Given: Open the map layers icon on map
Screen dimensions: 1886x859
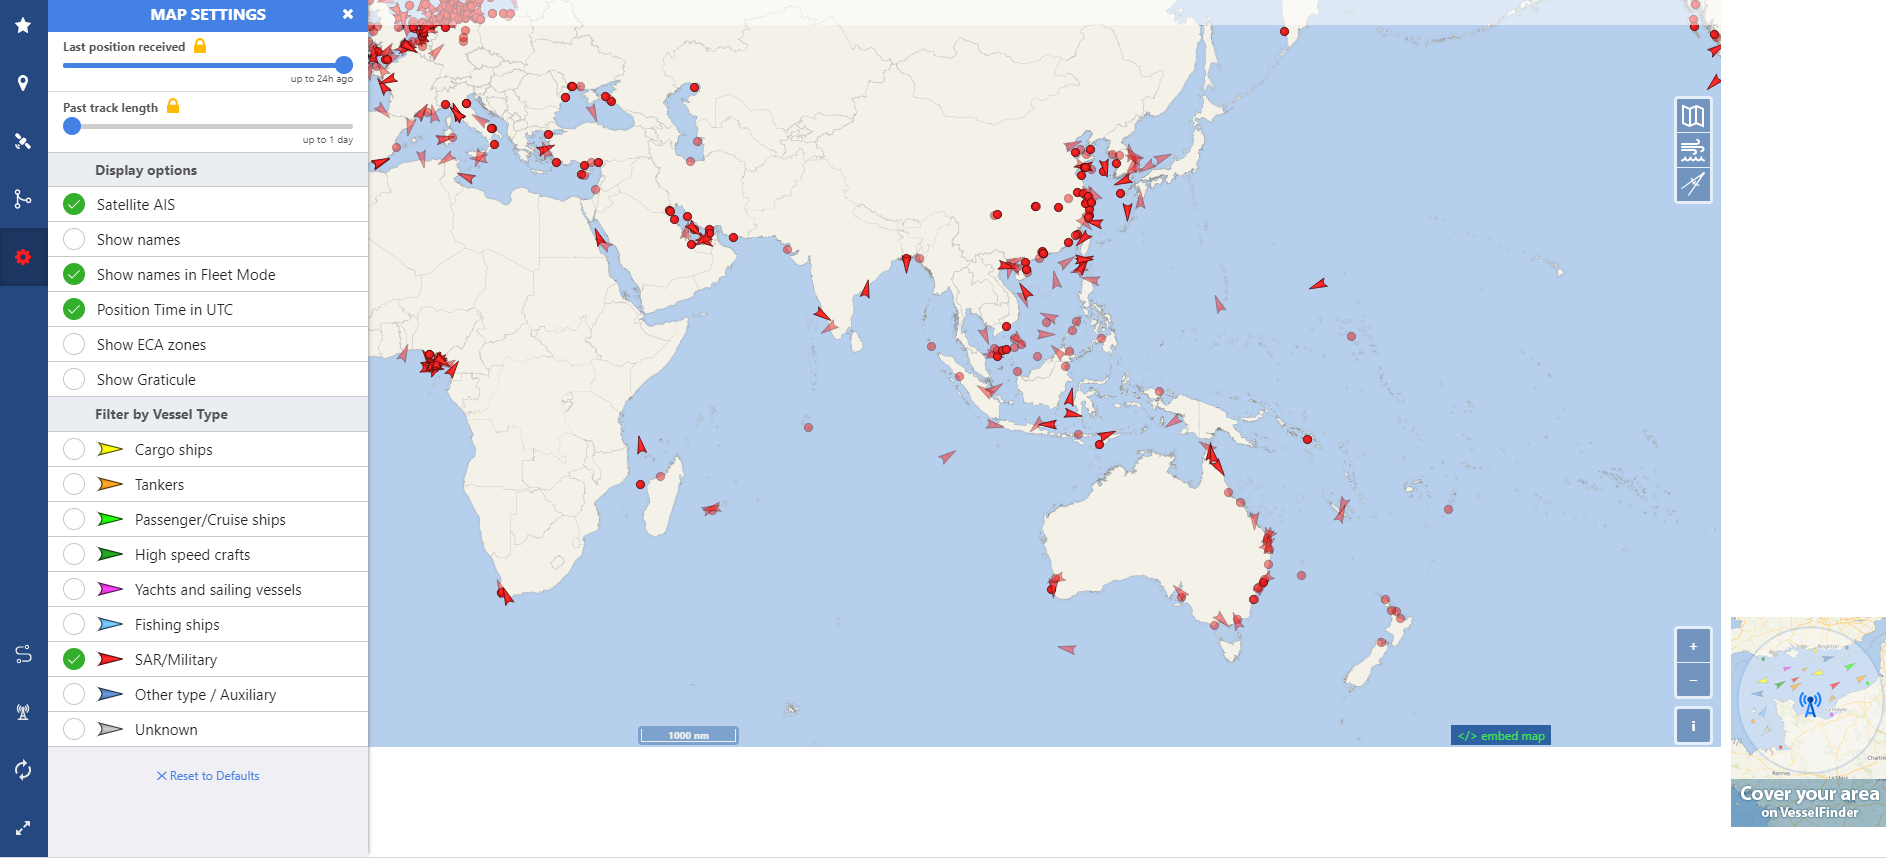Looking at the screenshot, I should tap(1693, 116).
